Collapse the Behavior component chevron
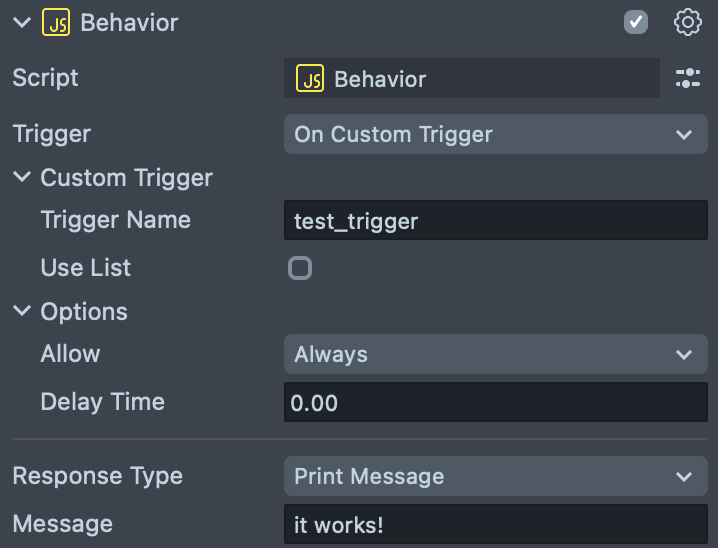718x548 pixels. point(22,23)
